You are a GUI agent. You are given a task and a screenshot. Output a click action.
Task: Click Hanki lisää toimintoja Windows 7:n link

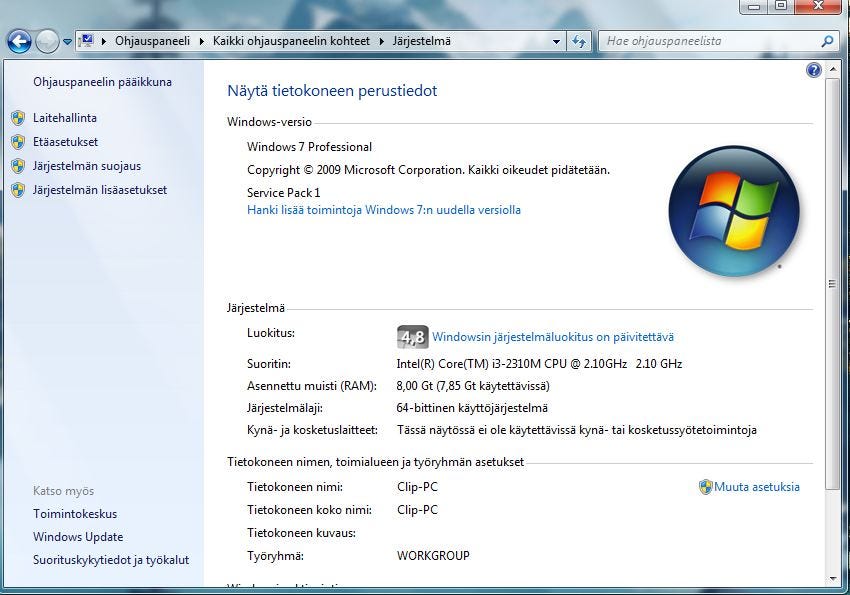(x=384, y=210)
